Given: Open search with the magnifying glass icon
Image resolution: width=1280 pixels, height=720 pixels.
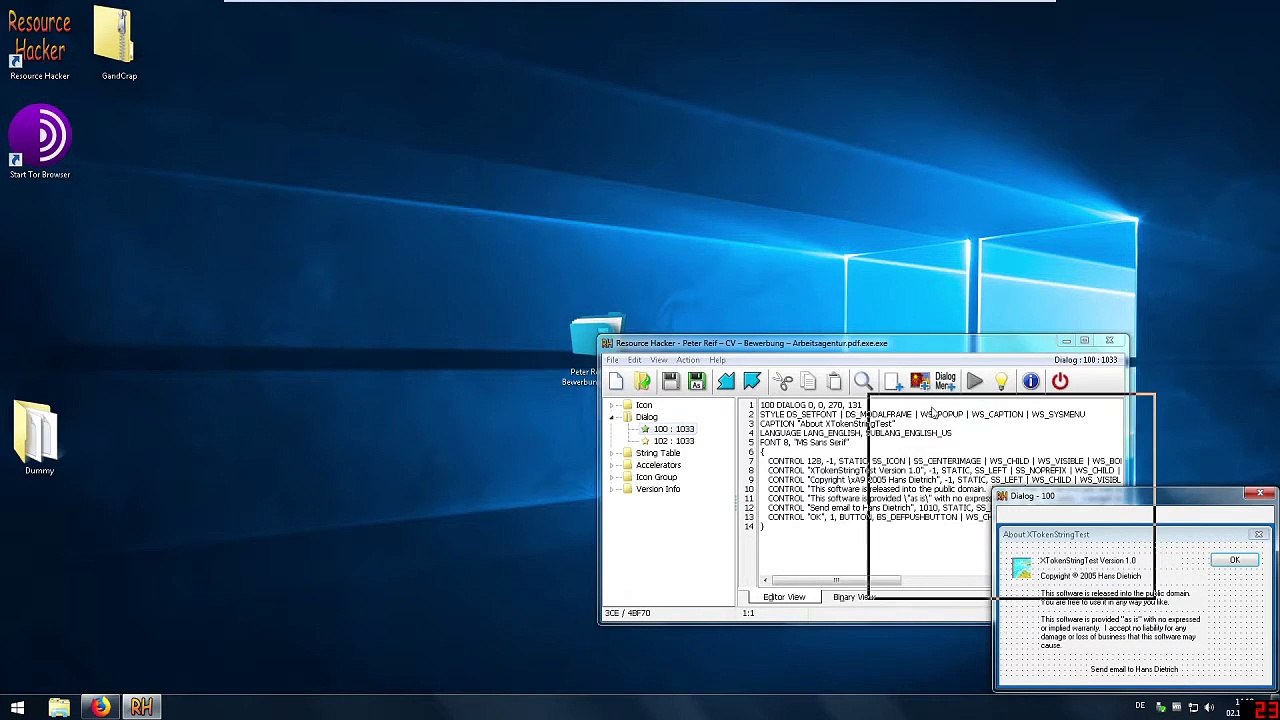Looking at the screenshot, I should point(863,381).
